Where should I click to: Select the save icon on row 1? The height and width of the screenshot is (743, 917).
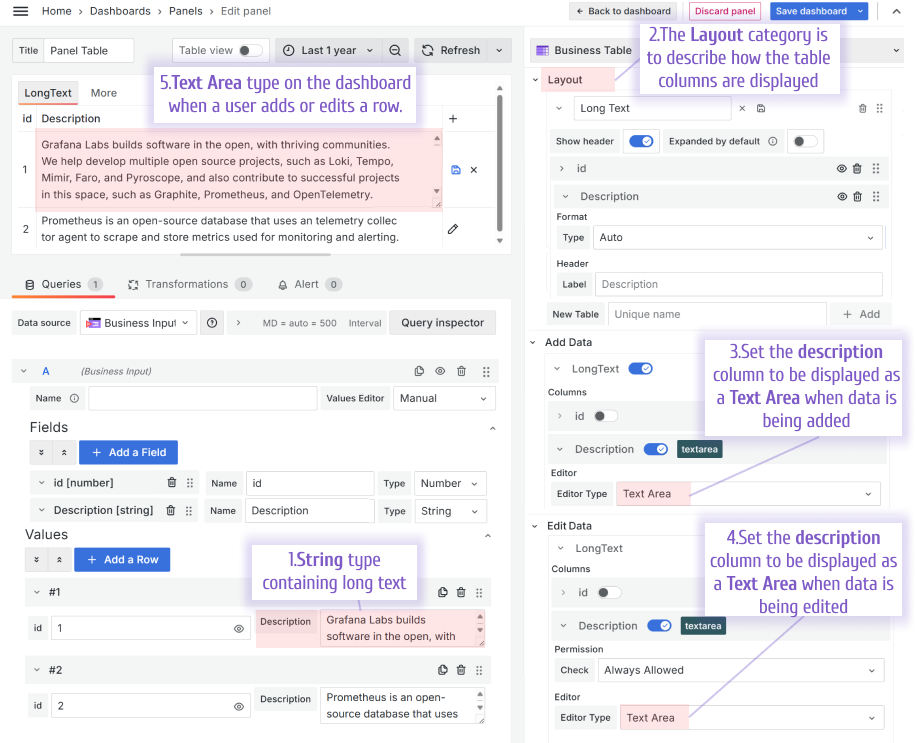pos(455,170)
